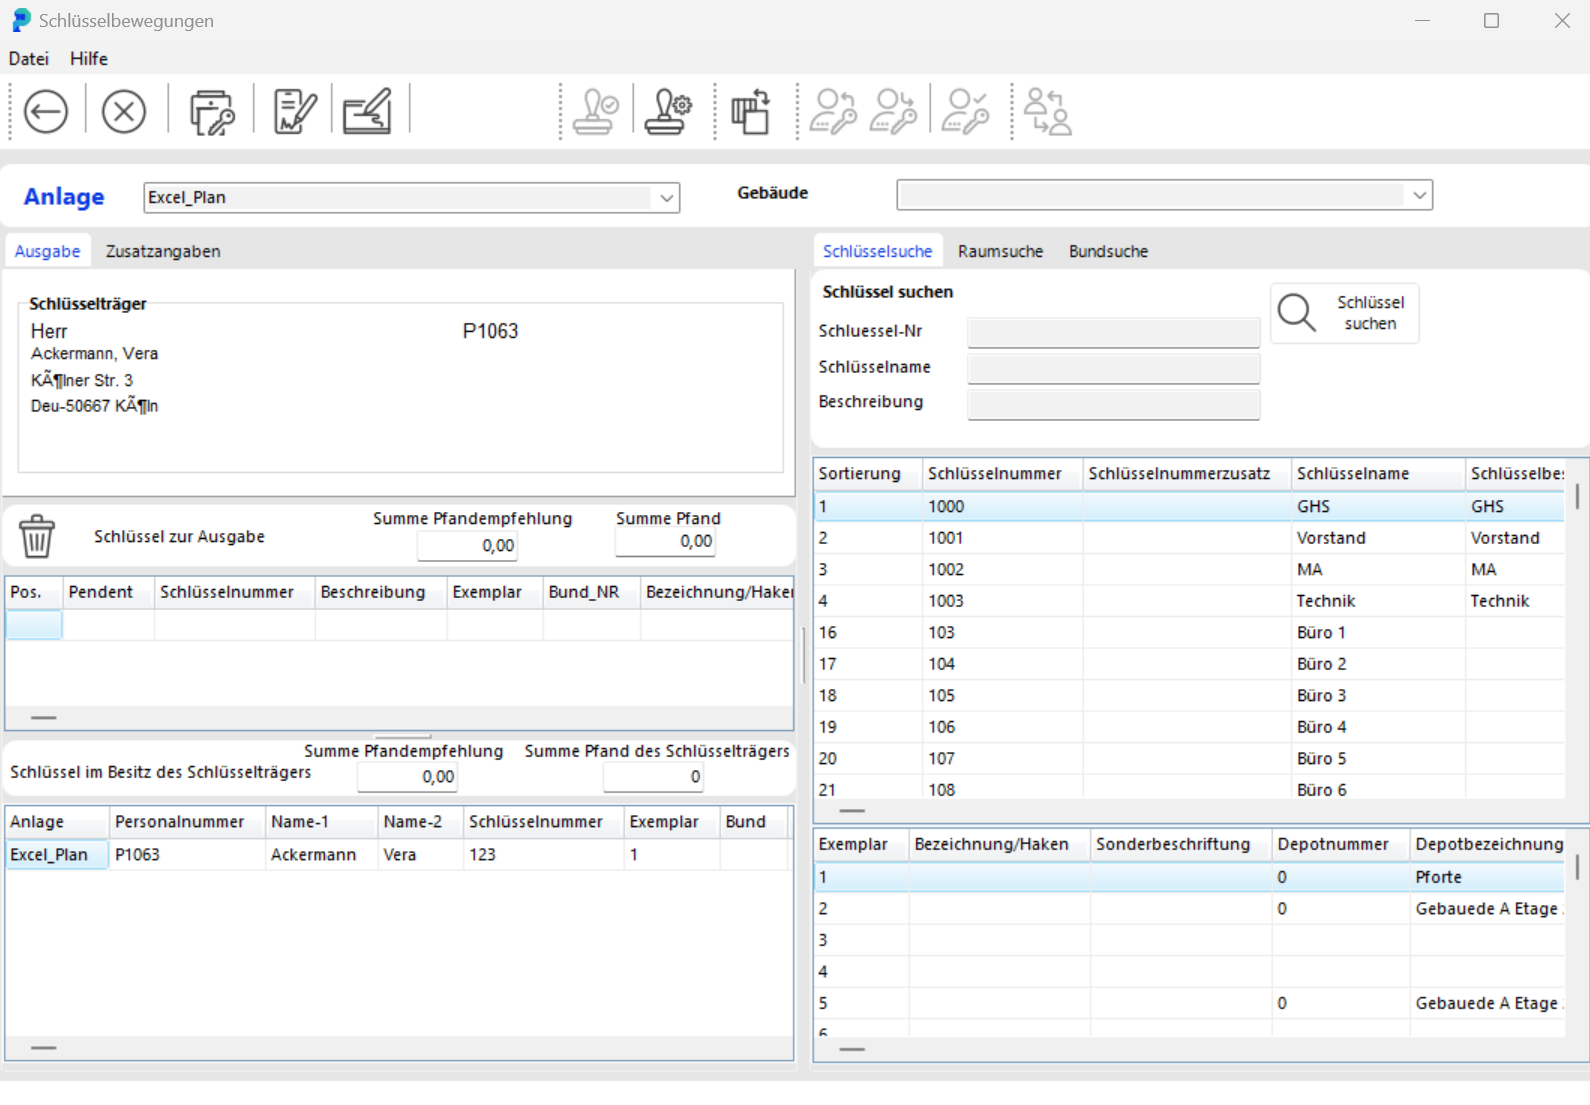Viewport: 1590px width, 1105px height.
Task: Open the Hilfe menu
Action: pyautogui.click(x=89, y=59)
